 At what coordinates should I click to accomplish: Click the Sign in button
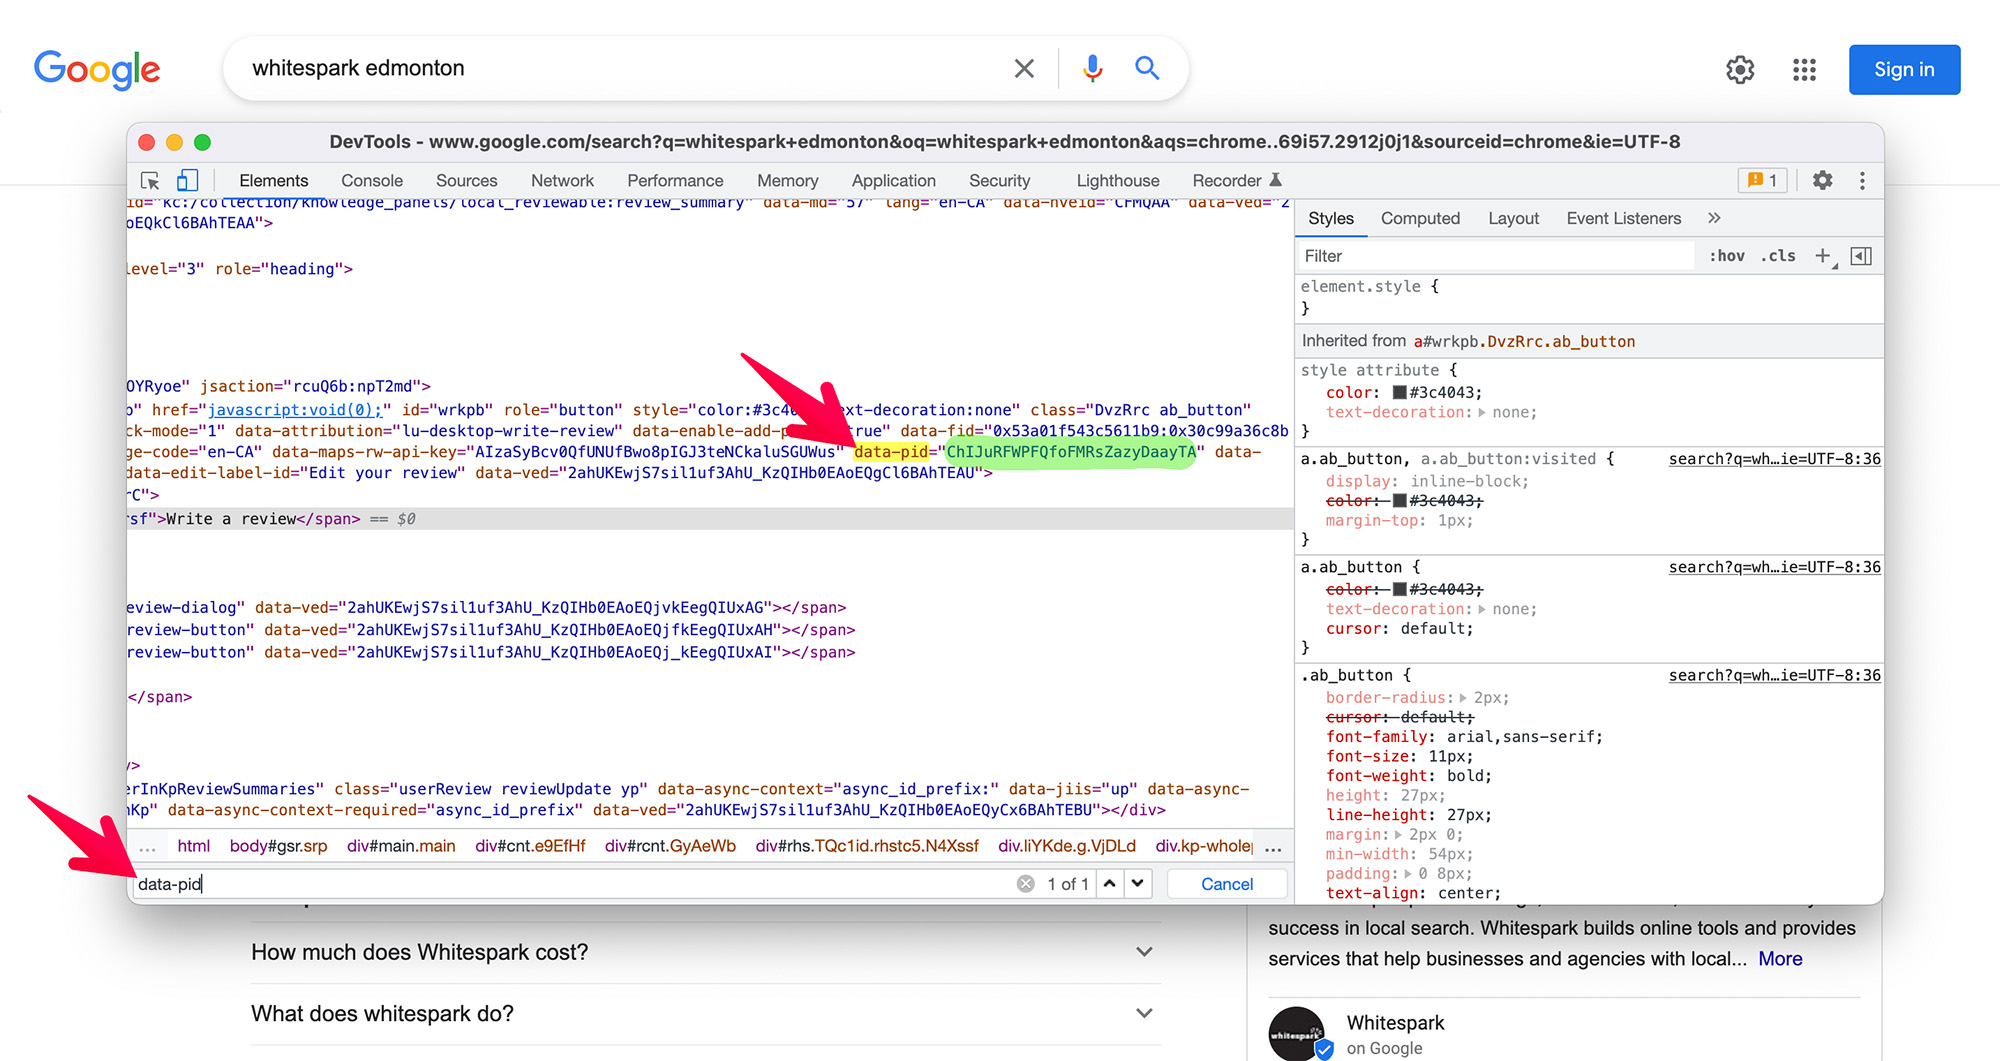click(x=1904, y=70)
